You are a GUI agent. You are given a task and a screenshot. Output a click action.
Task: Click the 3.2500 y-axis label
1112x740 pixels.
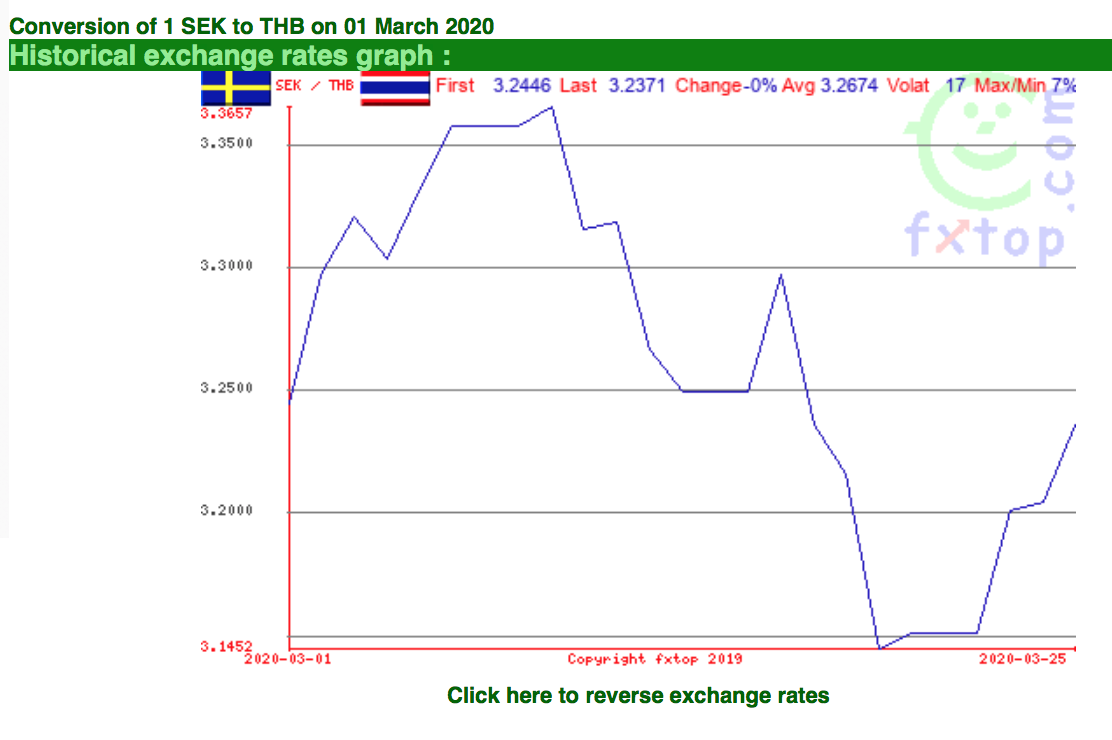[226, 388]
